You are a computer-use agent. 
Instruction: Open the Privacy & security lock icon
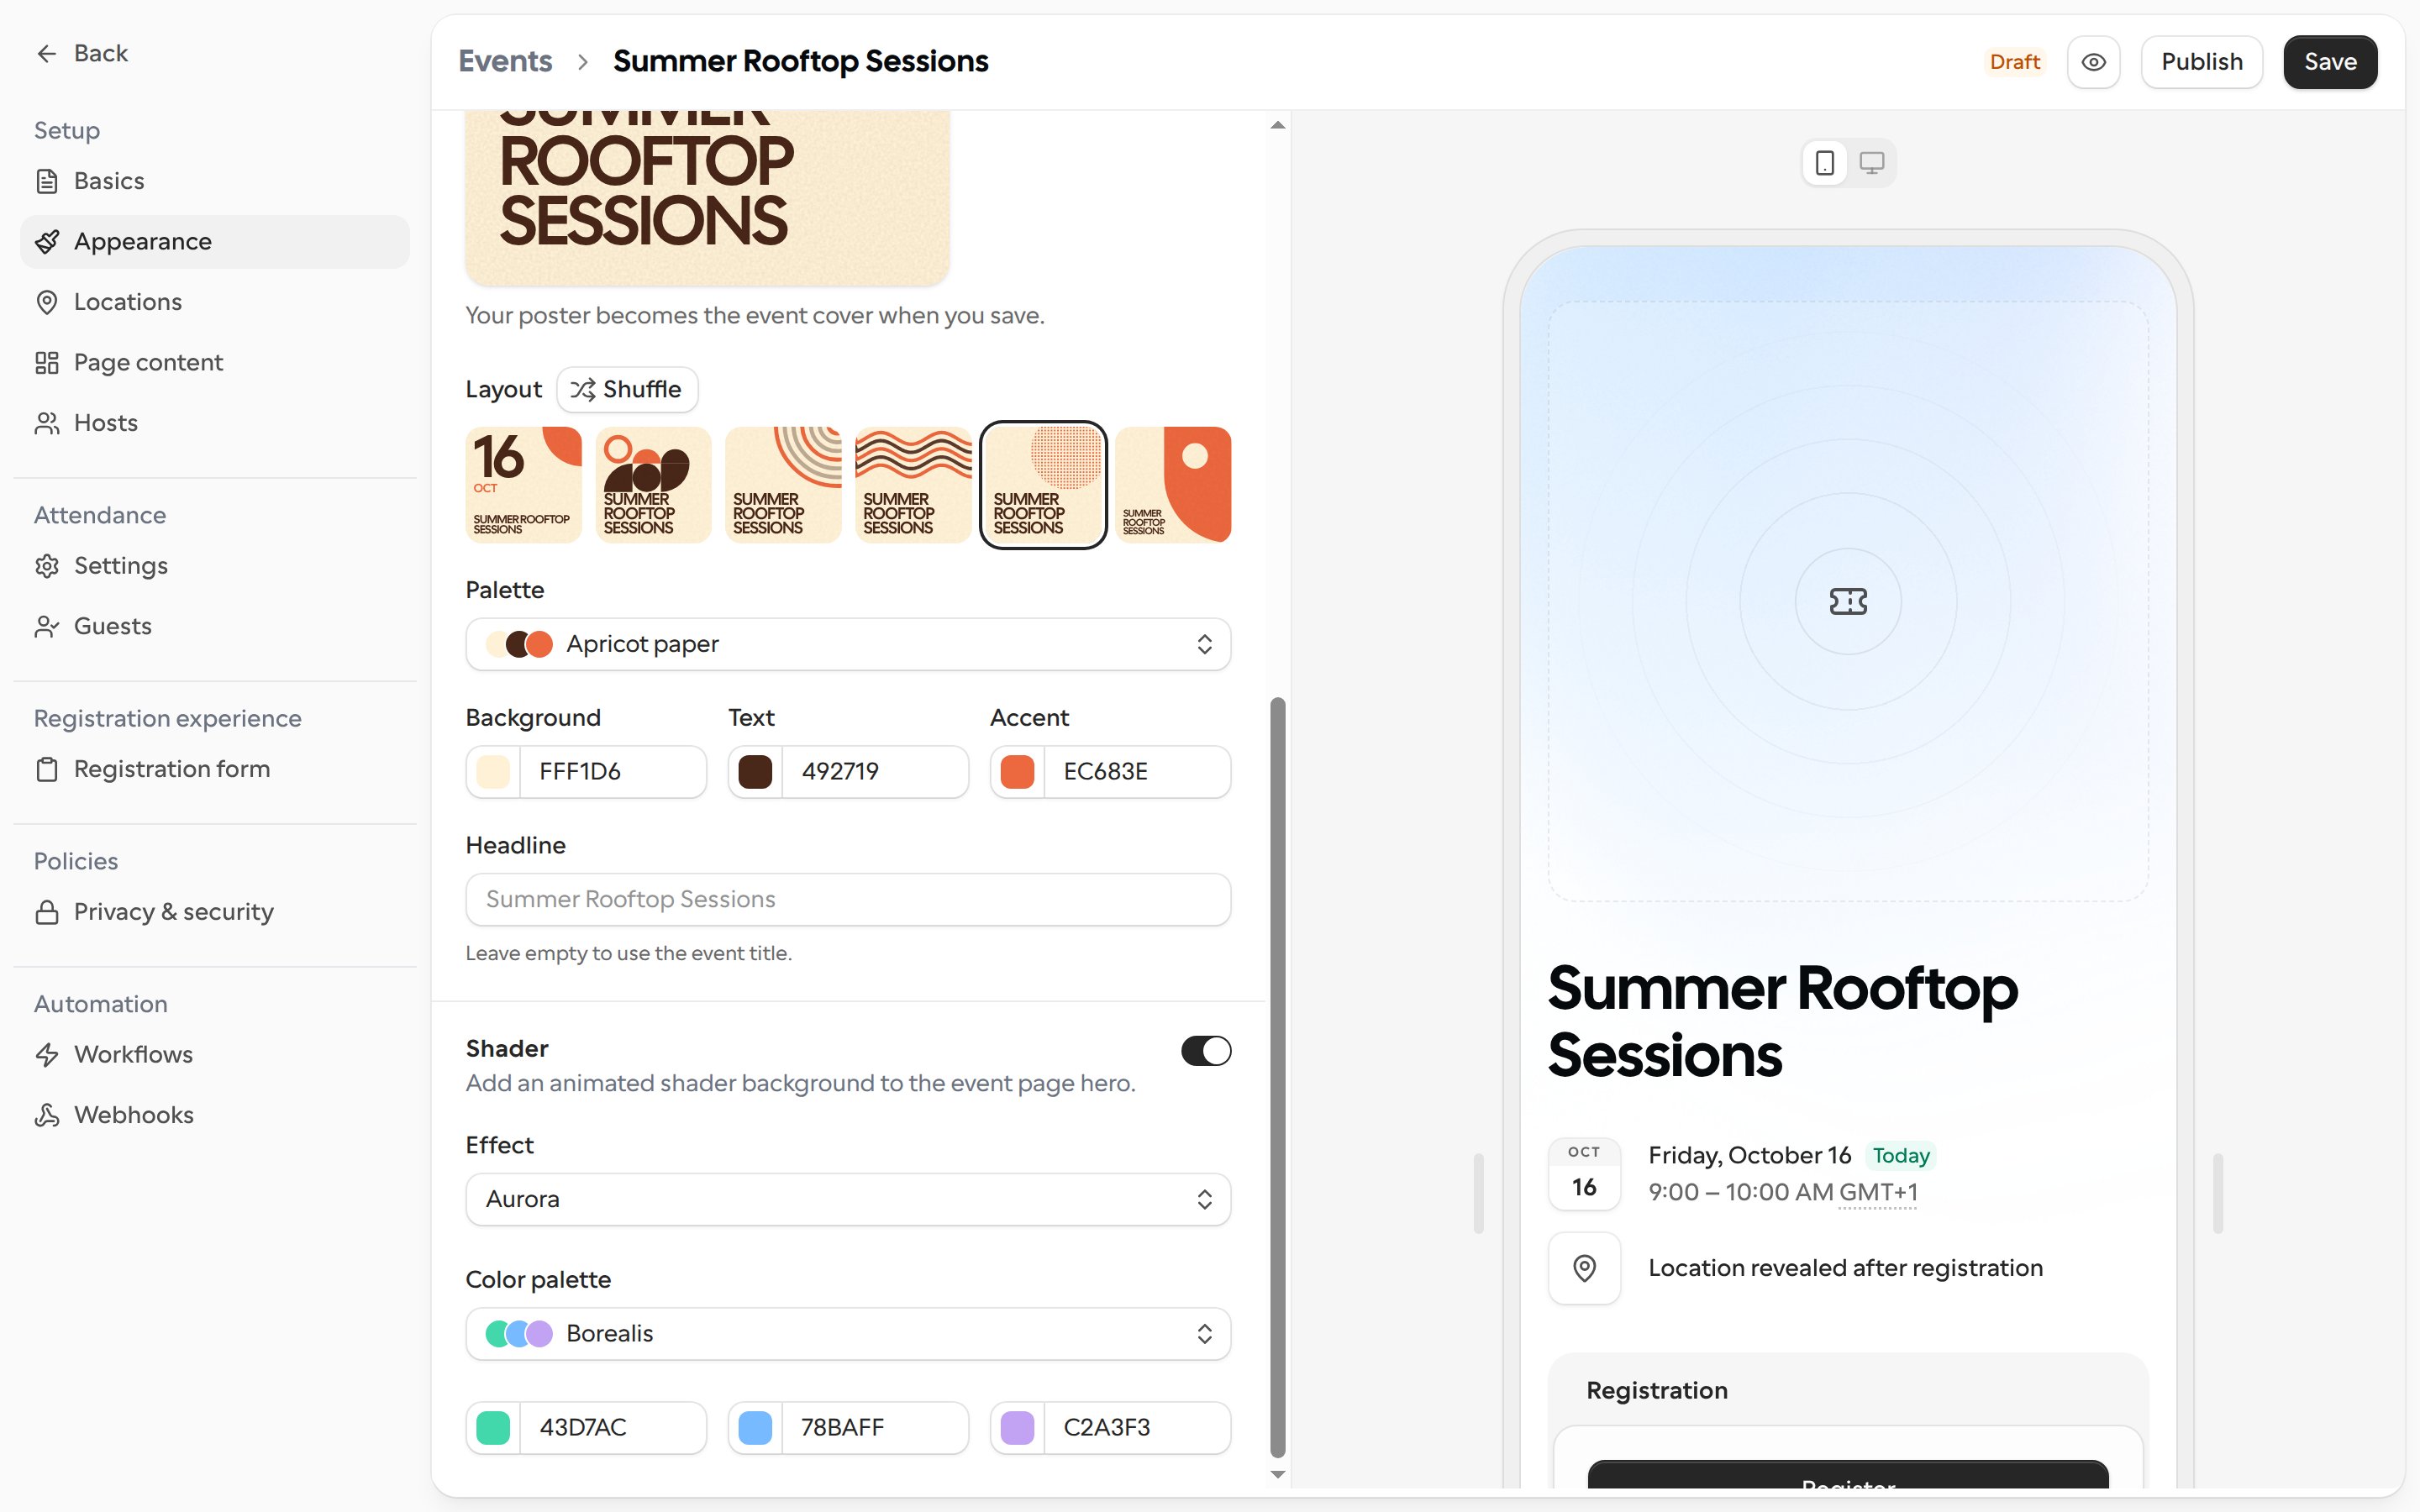[x=46, y=912]
